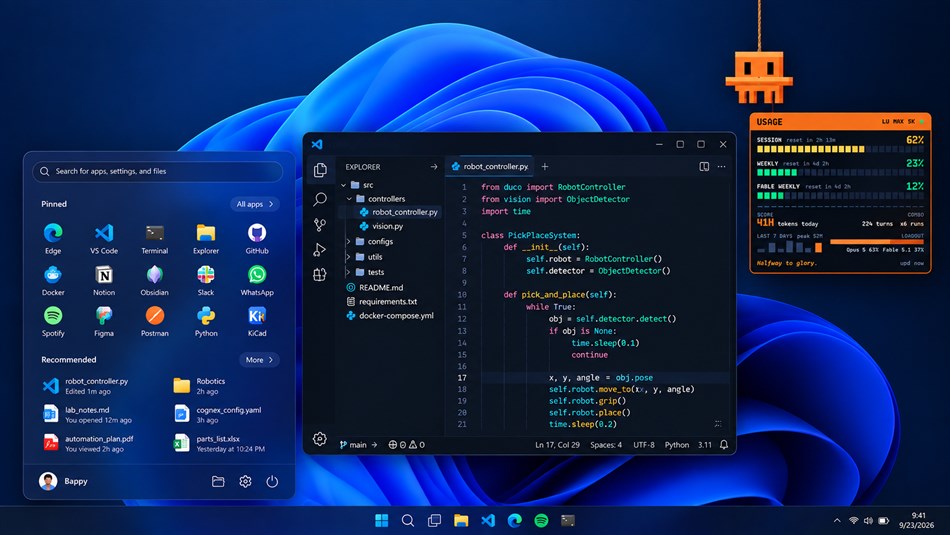Open Run and Debug in VS Code activity bar
Screen dimensions: 950x535
(320, 249)
